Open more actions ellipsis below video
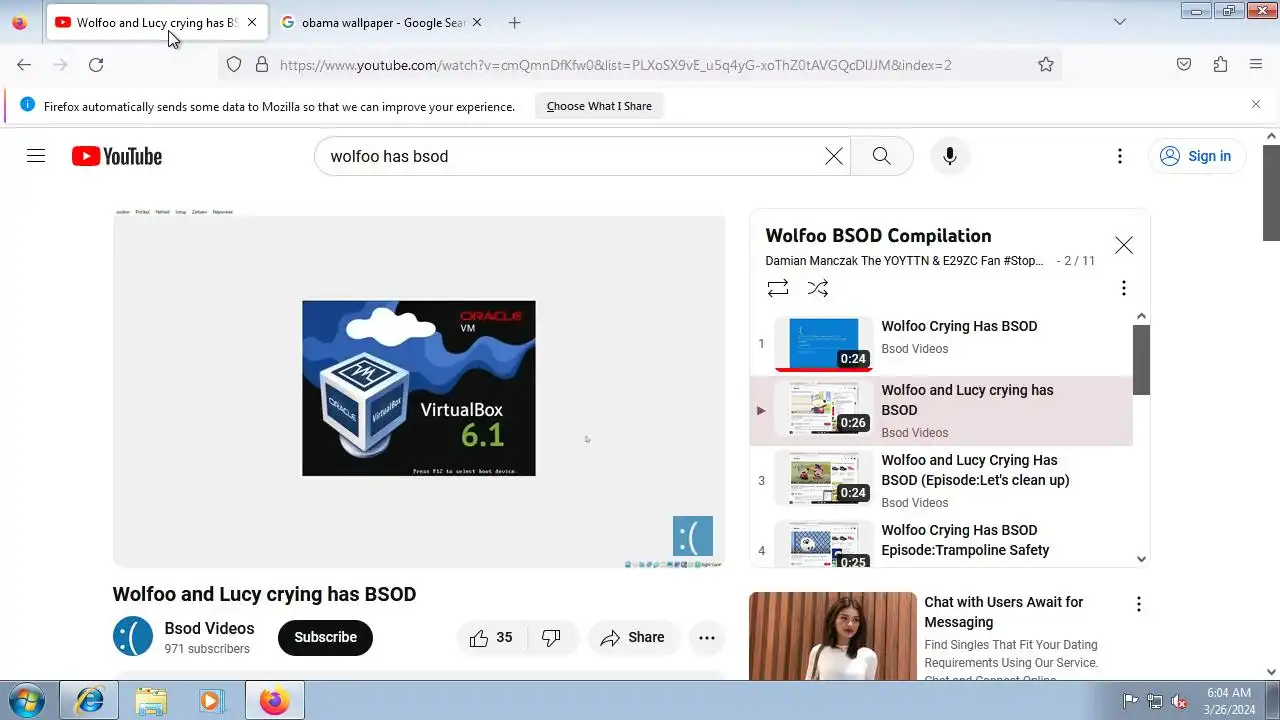 tap(707, 638)
